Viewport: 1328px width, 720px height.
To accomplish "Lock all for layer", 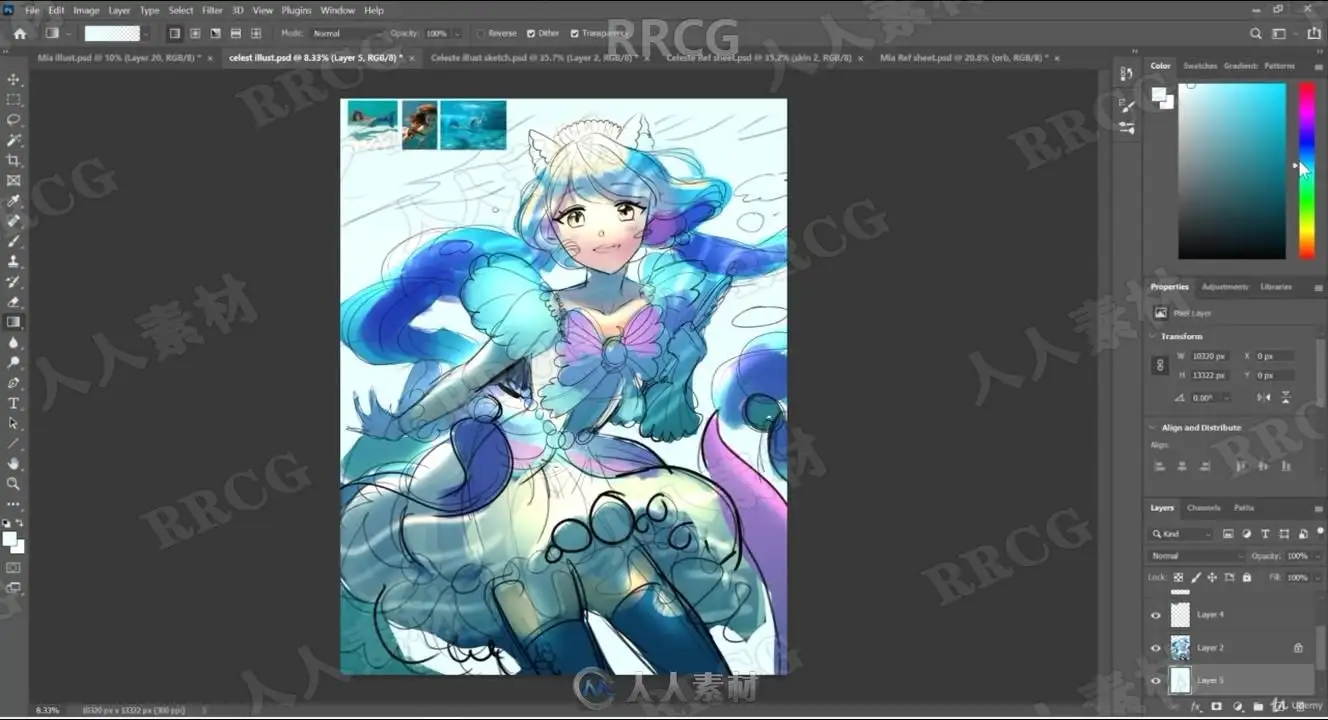I will tap(1246, 578).
